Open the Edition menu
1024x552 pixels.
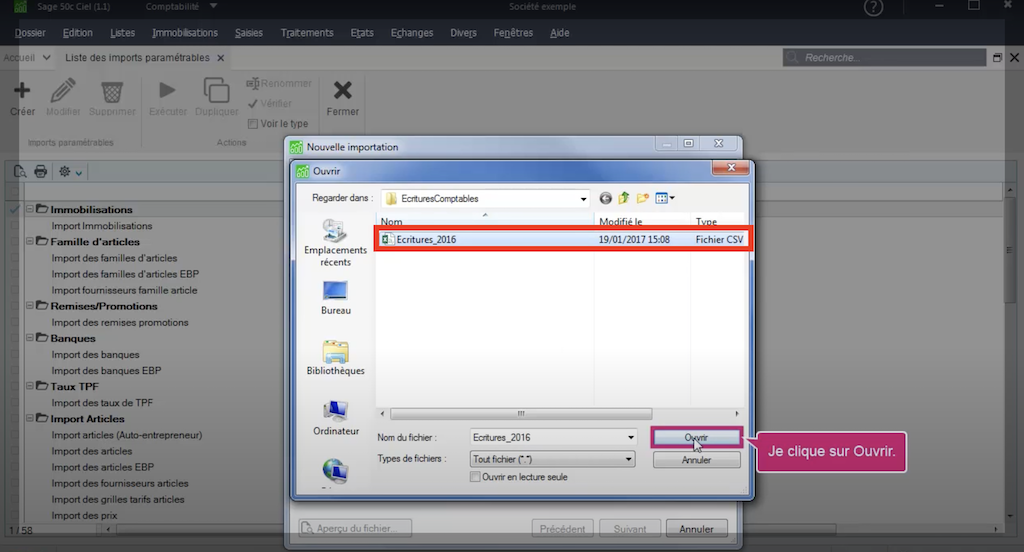(78, 33)
